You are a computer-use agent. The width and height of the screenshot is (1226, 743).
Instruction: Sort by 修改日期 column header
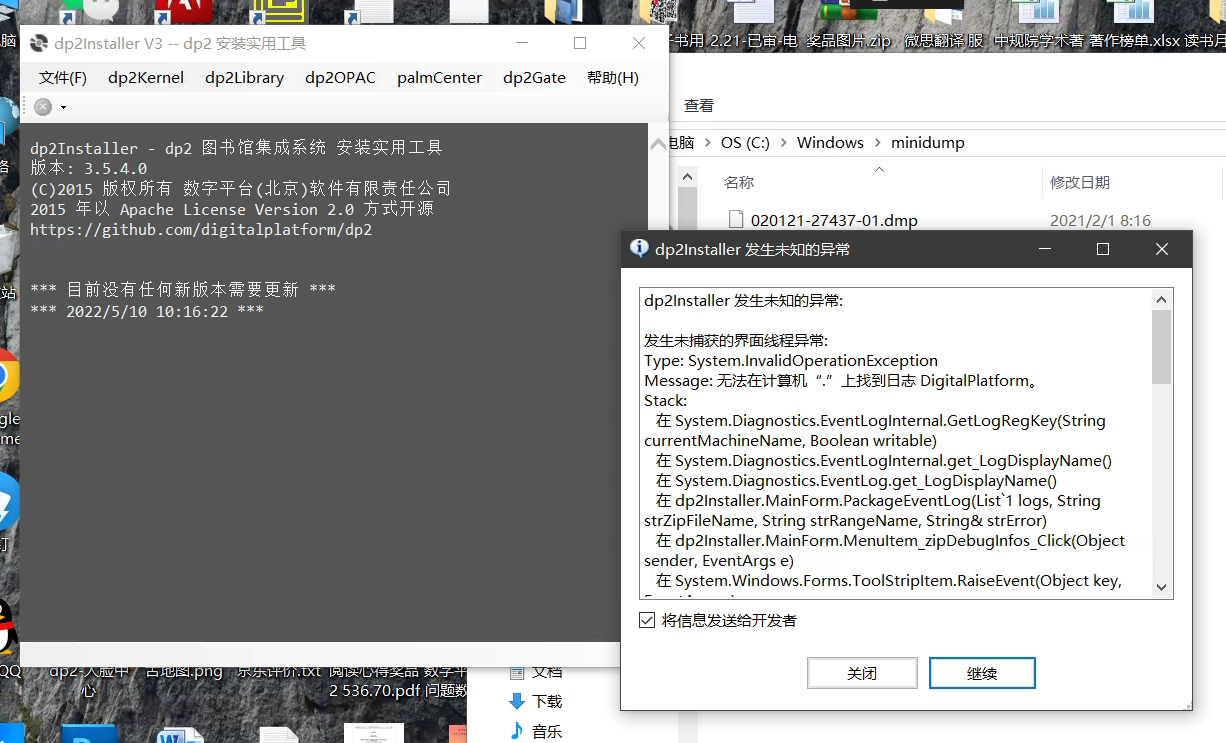(x=1079, y=182)
